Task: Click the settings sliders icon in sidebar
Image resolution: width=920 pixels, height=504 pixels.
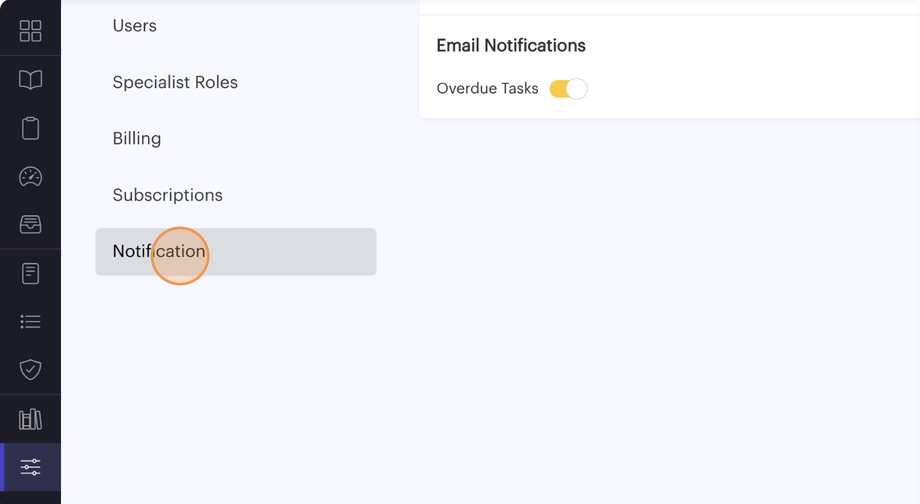Action: [x=30, y=467]
